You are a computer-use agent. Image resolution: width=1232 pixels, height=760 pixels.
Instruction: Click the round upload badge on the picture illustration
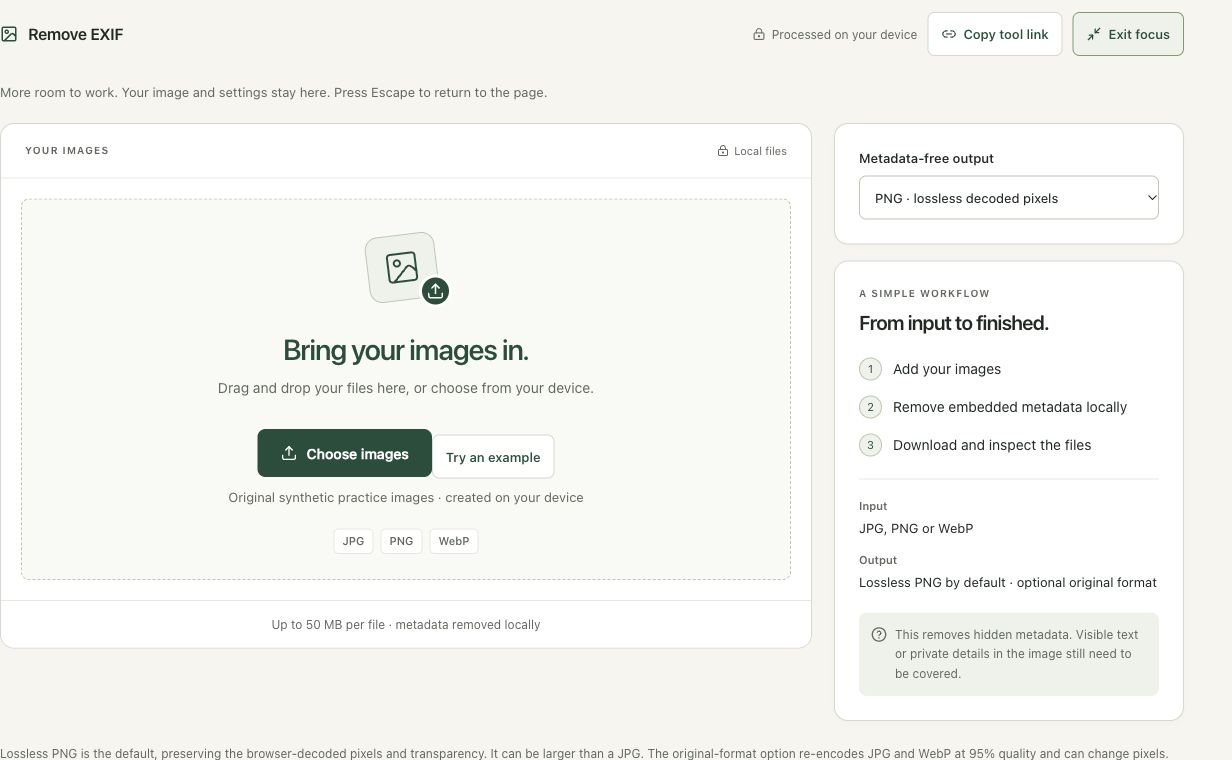click(x=435, y=291)
